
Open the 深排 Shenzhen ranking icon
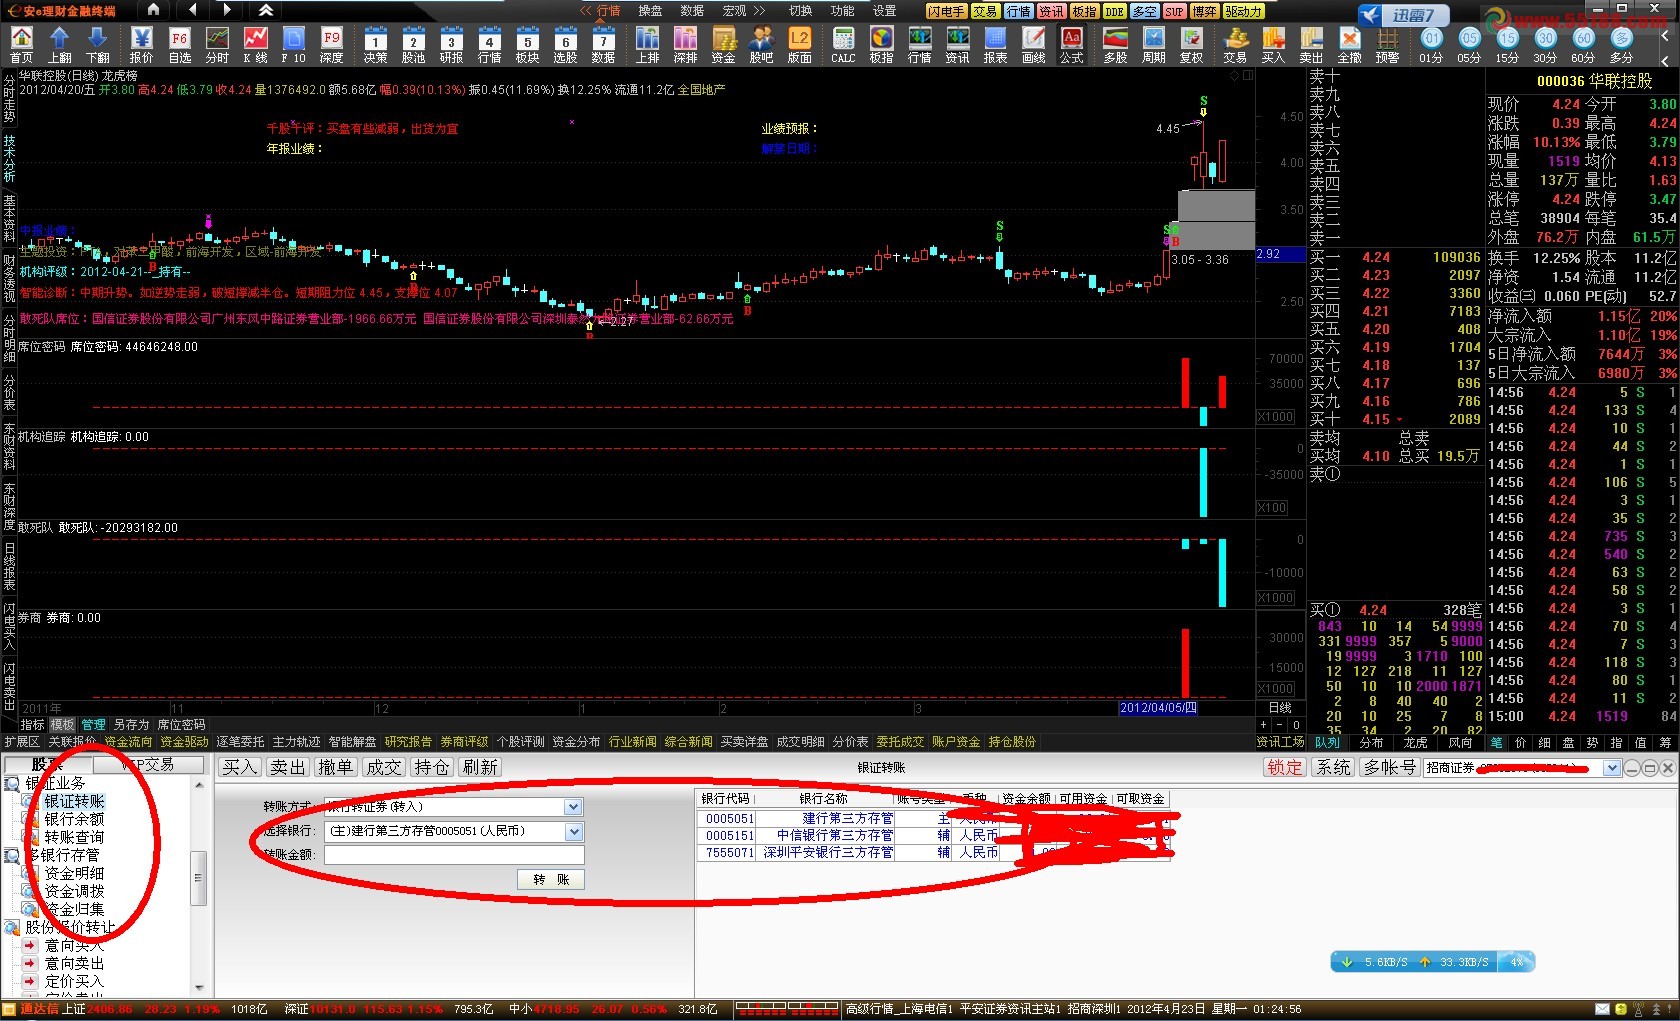[x=685, y=44]
